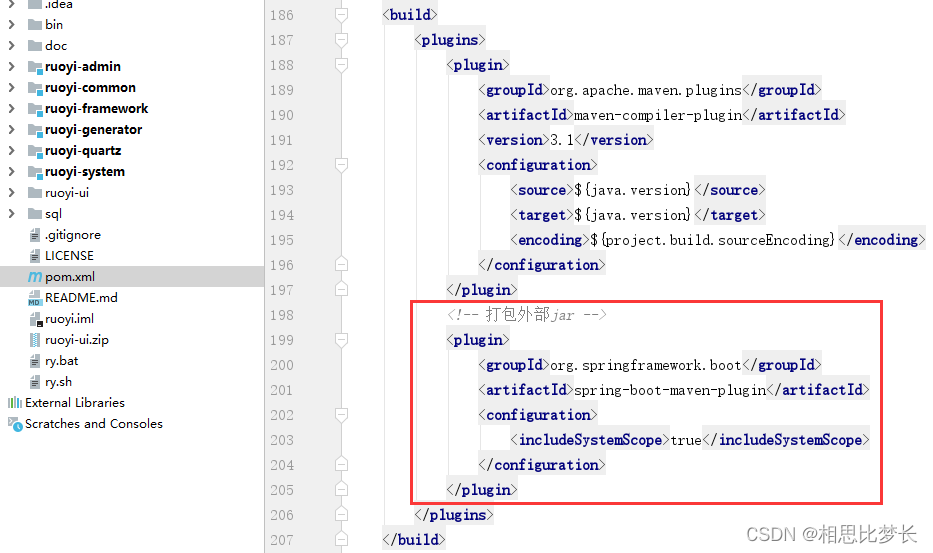This screenshot has width=933, height=553.
Task: Click the doc folder icon
Action: tap(35, 45)
